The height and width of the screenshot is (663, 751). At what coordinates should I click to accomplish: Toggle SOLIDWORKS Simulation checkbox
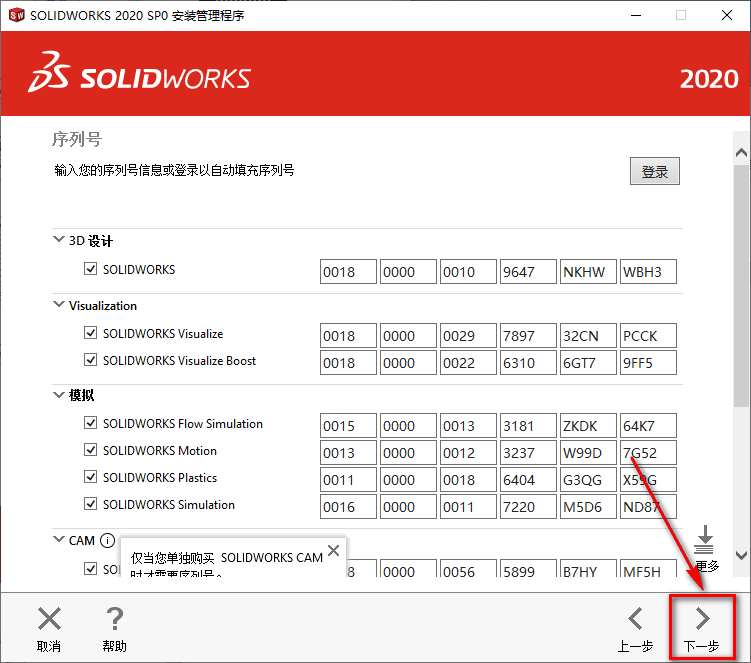click(91, 504)
